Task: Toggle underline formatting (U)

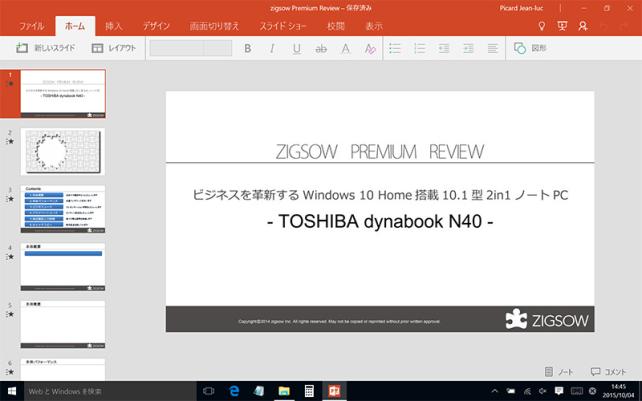Action: [x=296, y=49]
